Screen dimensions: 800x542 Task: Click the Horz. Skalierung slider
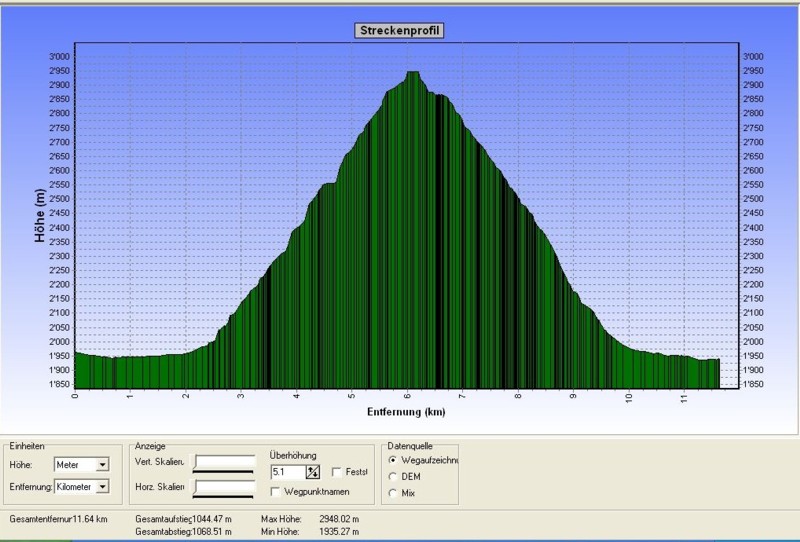(x=225, y=487)
